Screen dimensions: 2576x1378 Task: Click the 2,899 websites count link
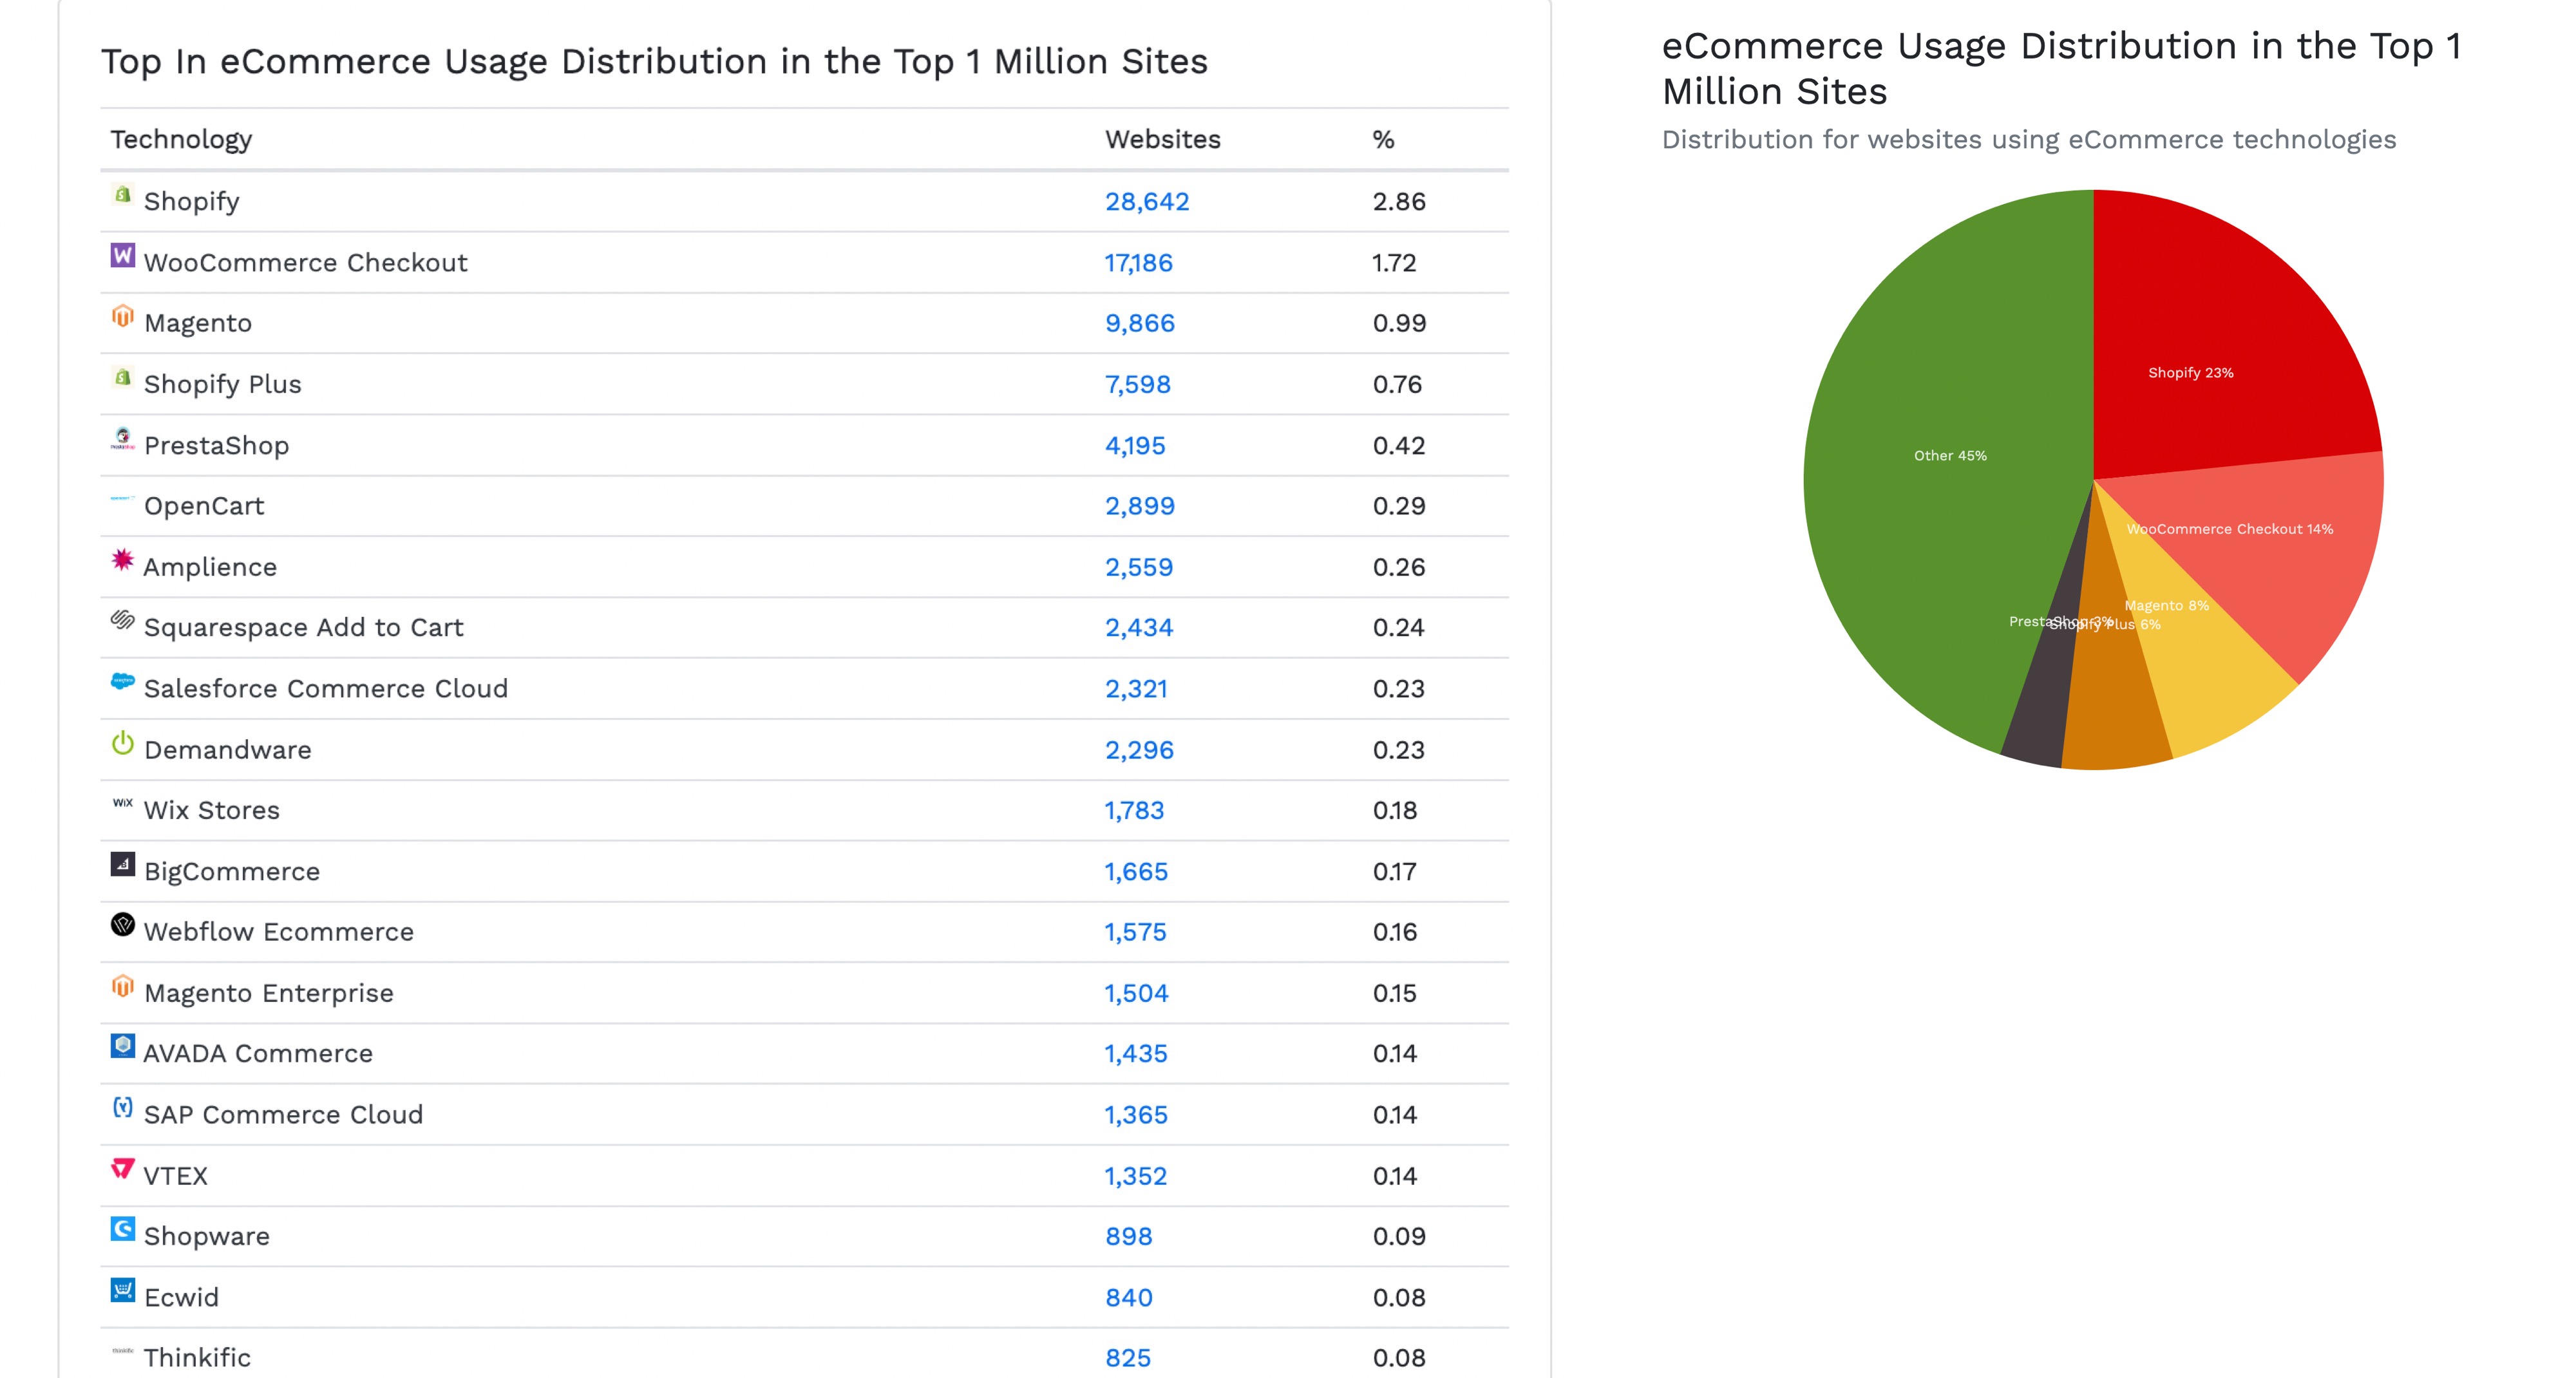click(1140, 506)
